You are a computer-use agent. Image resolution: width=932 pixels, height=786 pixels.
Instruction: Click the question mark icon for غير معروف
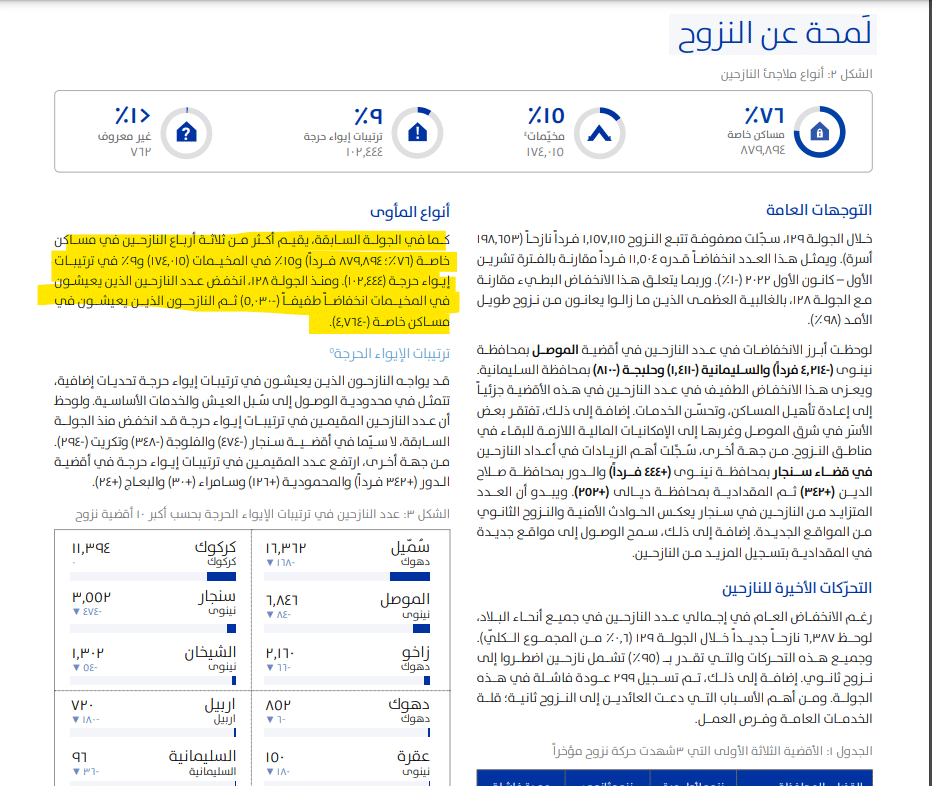(185, 131)
